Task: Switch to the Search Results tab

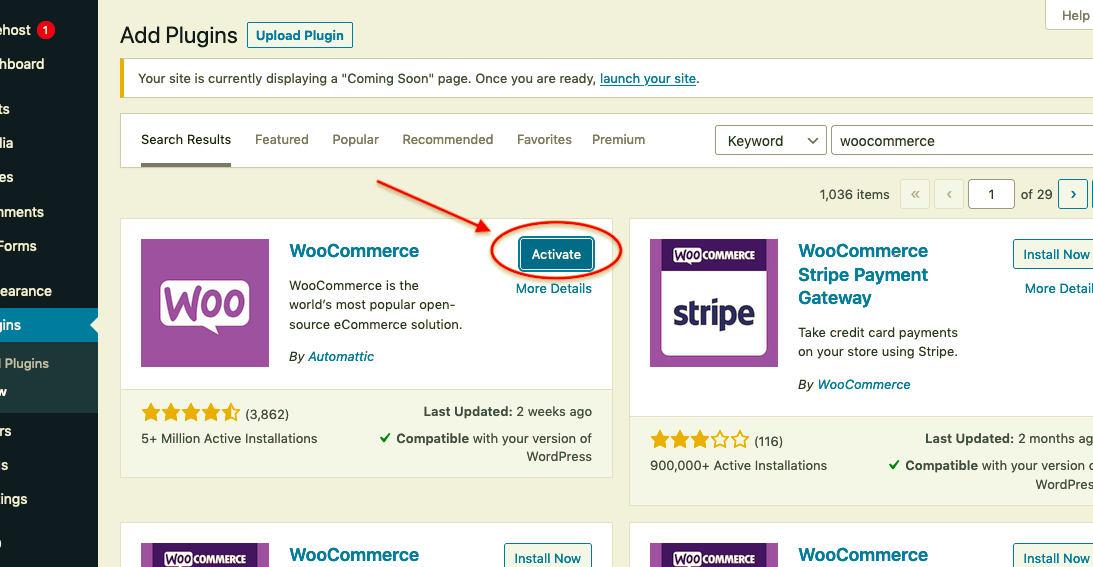Action: click(x=185, y=139)
